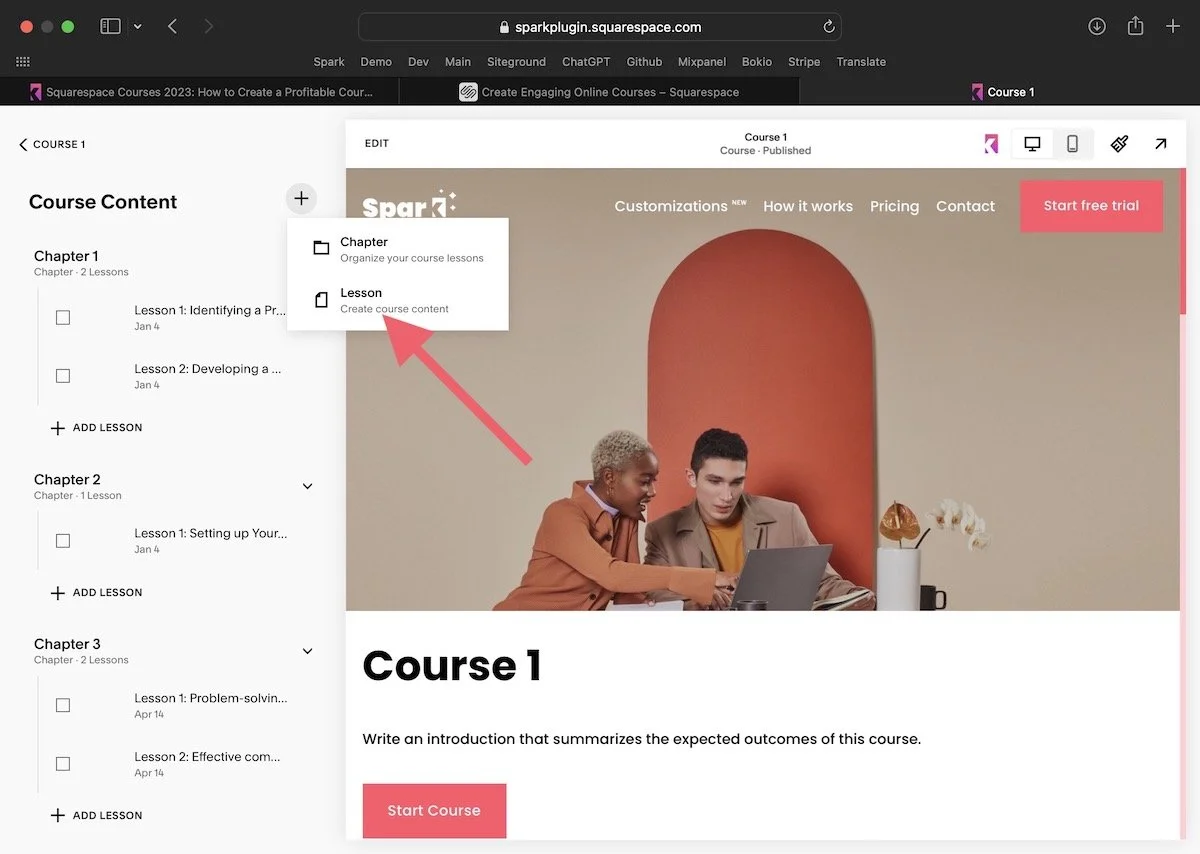Click the plus icon next to Course Content
The width and height of the screenshot is (1200, 854).
point(301,199)
